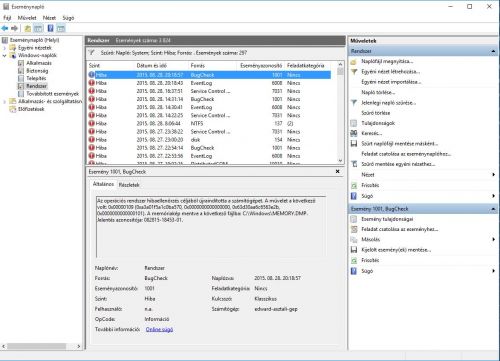This screenshot has height=361, width=500.
Task: Collapse the Windows-naplók tree node
Action: pos(4,55)
